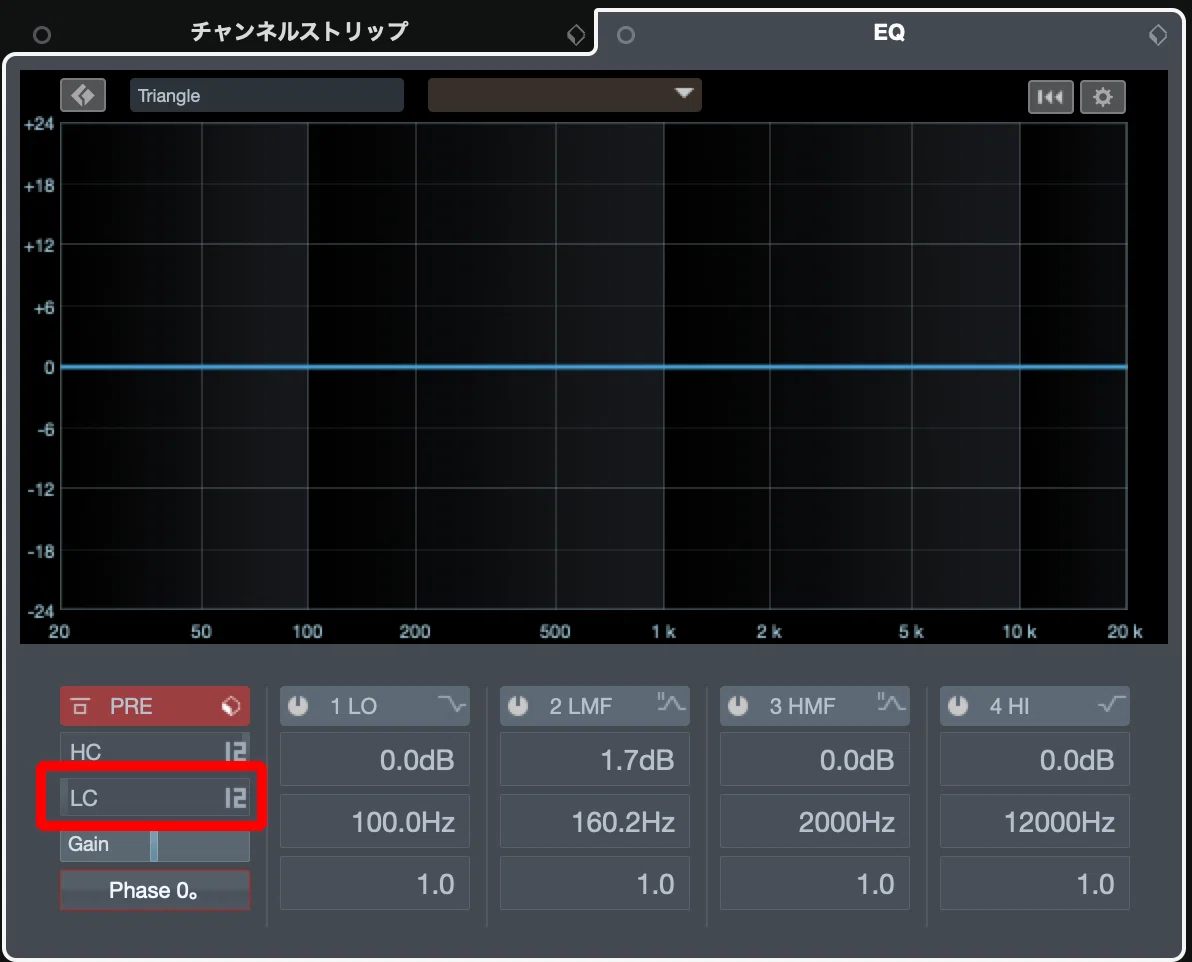Click the 2 LMF band label

click(580, 706)
